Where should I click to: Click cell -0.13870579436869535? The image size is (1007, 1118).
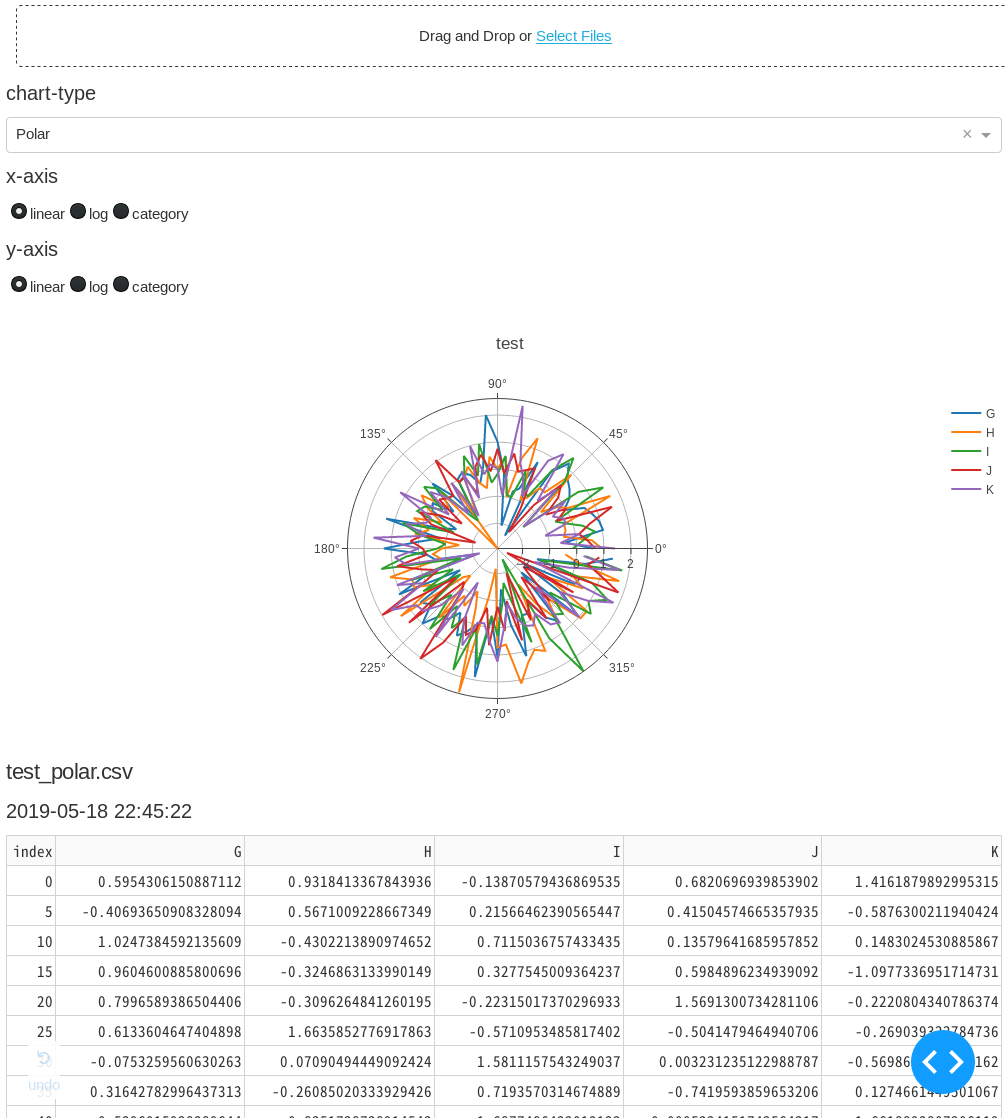(529, 881)
